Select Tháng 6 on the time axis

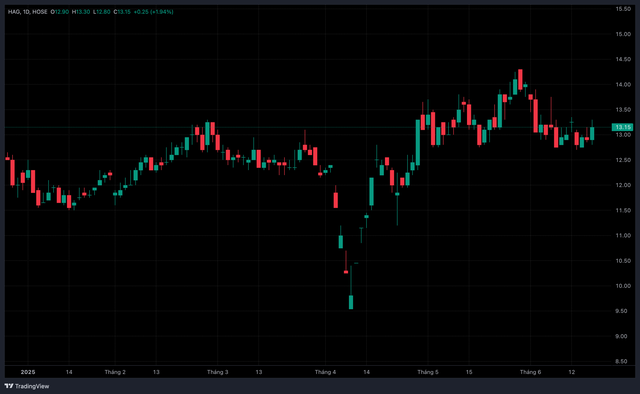point(530,372)
